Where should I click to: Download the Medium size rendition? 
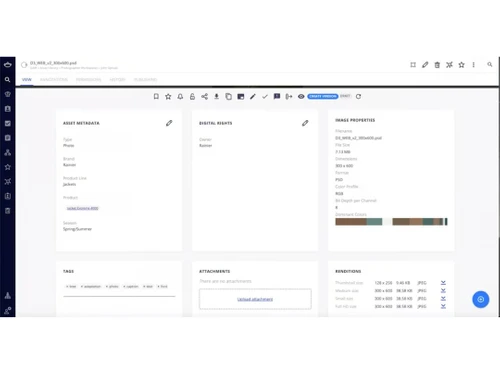[443, 291]
